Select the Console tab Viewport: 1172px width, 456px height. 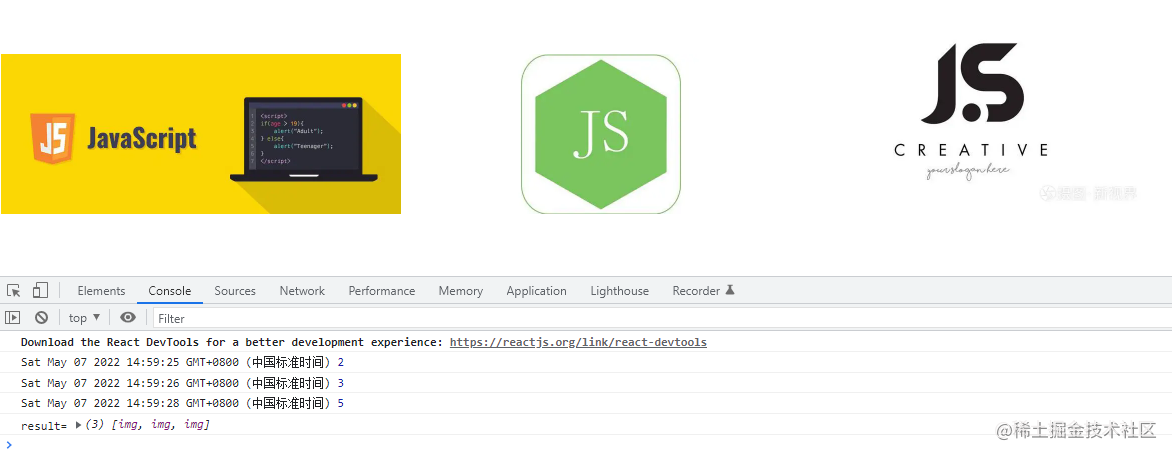(170, 291)
